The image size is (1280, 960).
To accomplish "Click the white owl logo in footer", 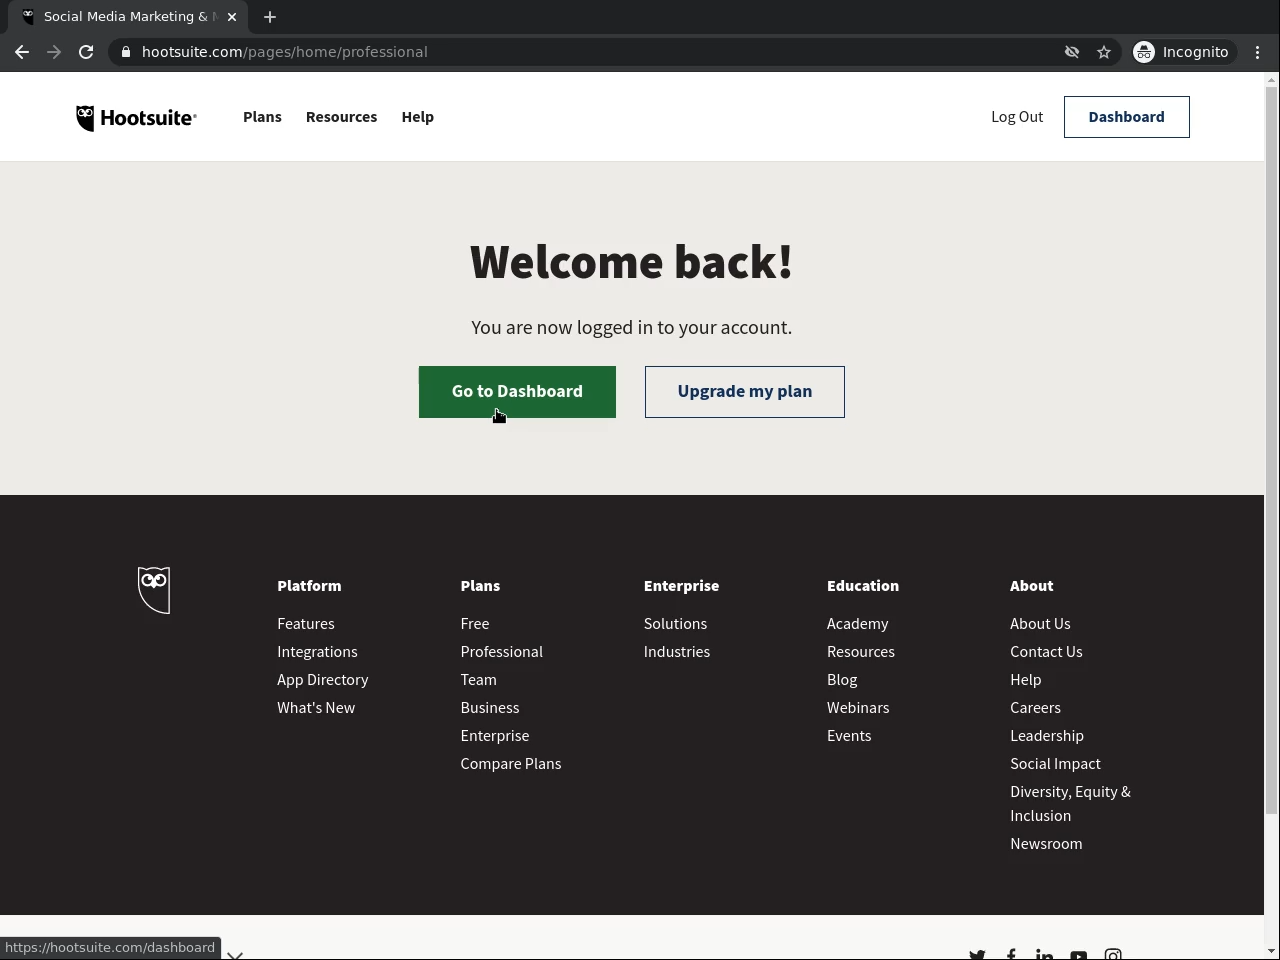I will pyautogui.click(x=154, y=590).
